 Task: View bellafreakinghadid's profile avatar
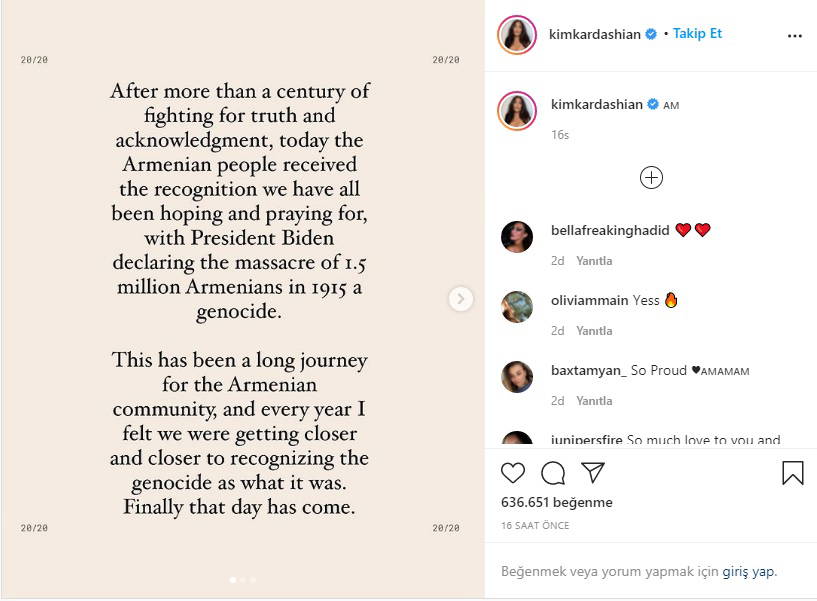tap(517, 237)
